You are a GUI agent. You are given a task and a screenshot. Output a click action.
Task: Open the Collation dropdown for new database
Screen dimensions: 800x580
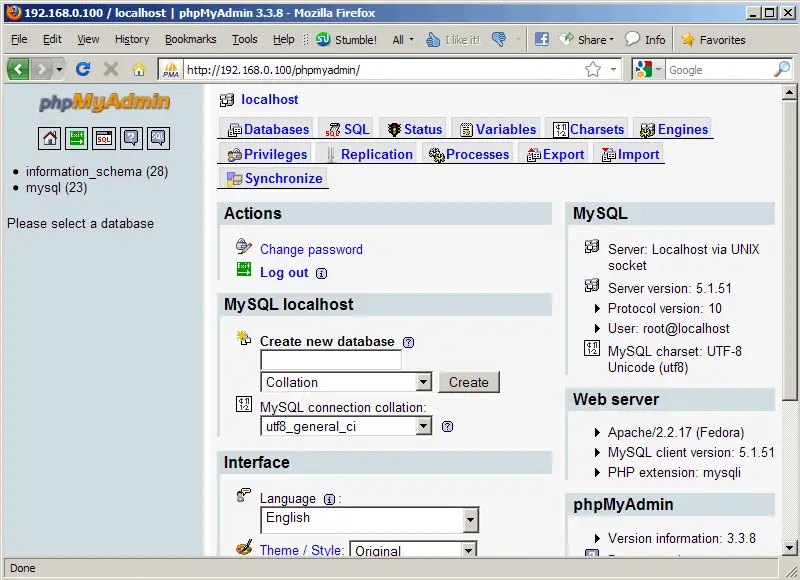click(x=346, y=382)
